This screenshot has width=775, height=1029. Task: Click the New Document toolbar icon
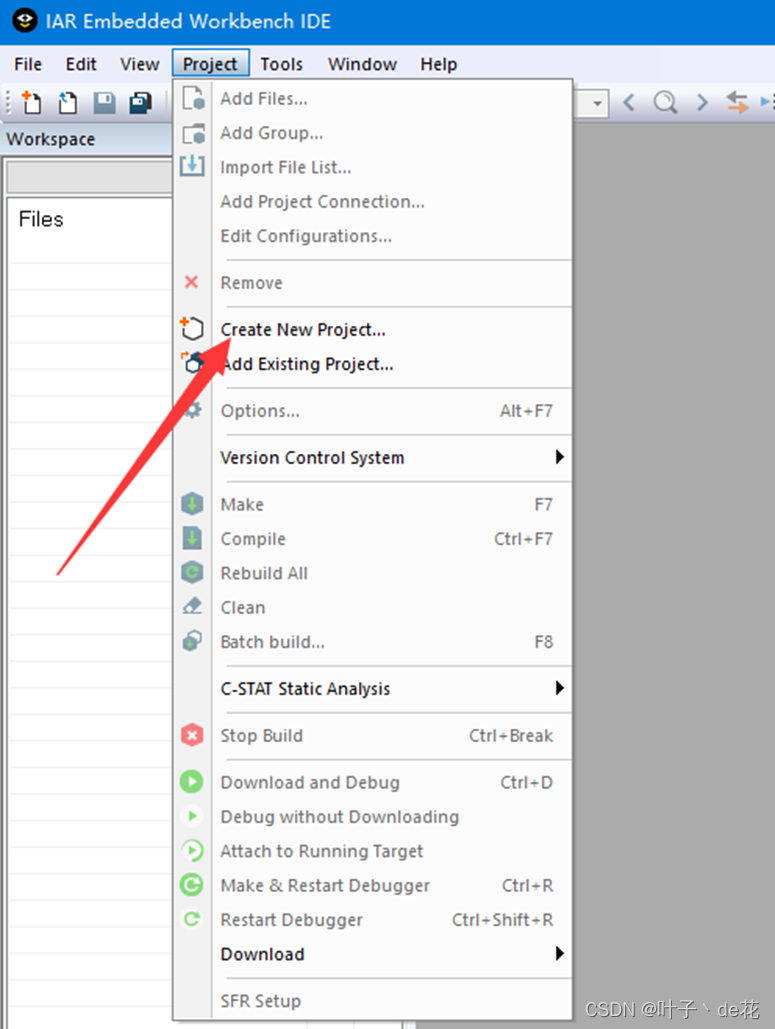(x=31, y=102)
